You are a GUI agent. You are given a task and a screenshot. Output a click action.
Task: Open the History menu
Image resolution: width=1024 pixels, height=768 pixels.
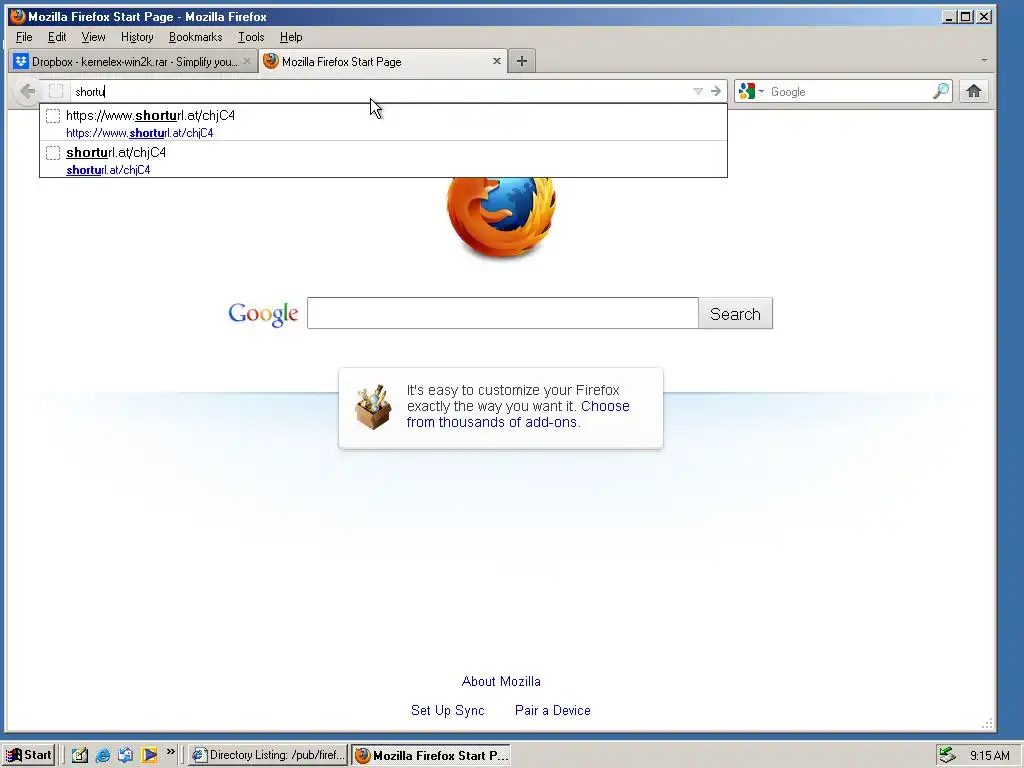[x=137, y=37]
